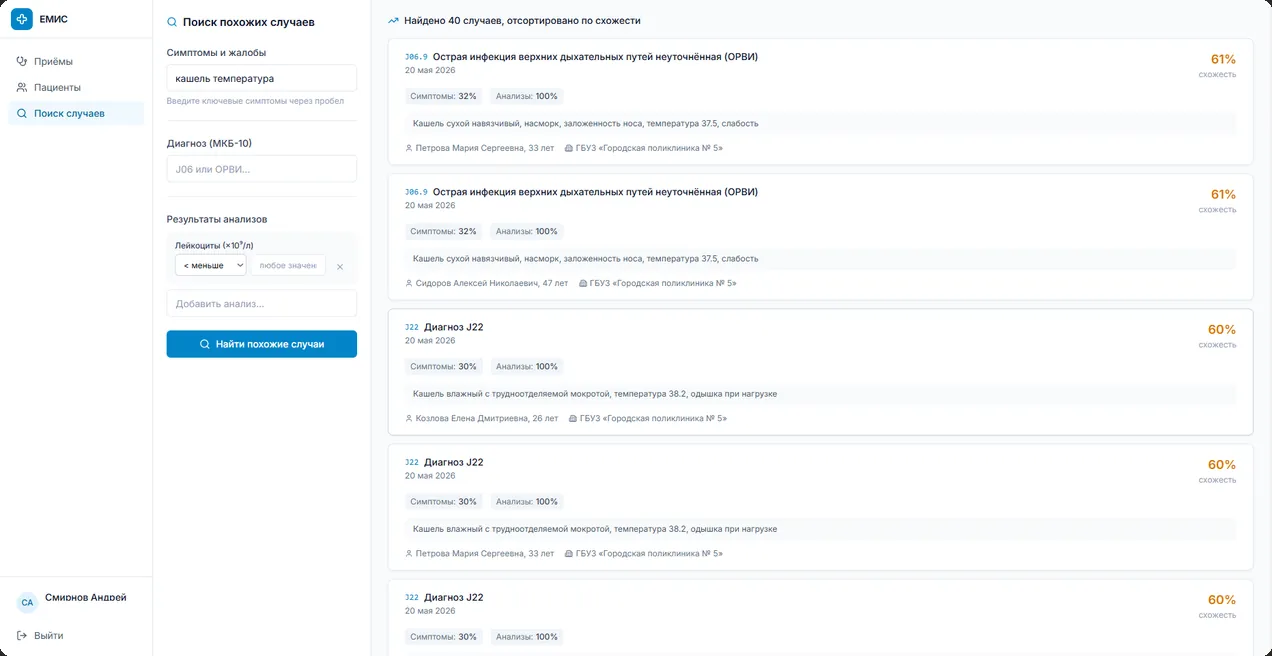The image size is (1272, 656).
Task: Click the Найти похожие случаи button
Action: pos(261,344)
